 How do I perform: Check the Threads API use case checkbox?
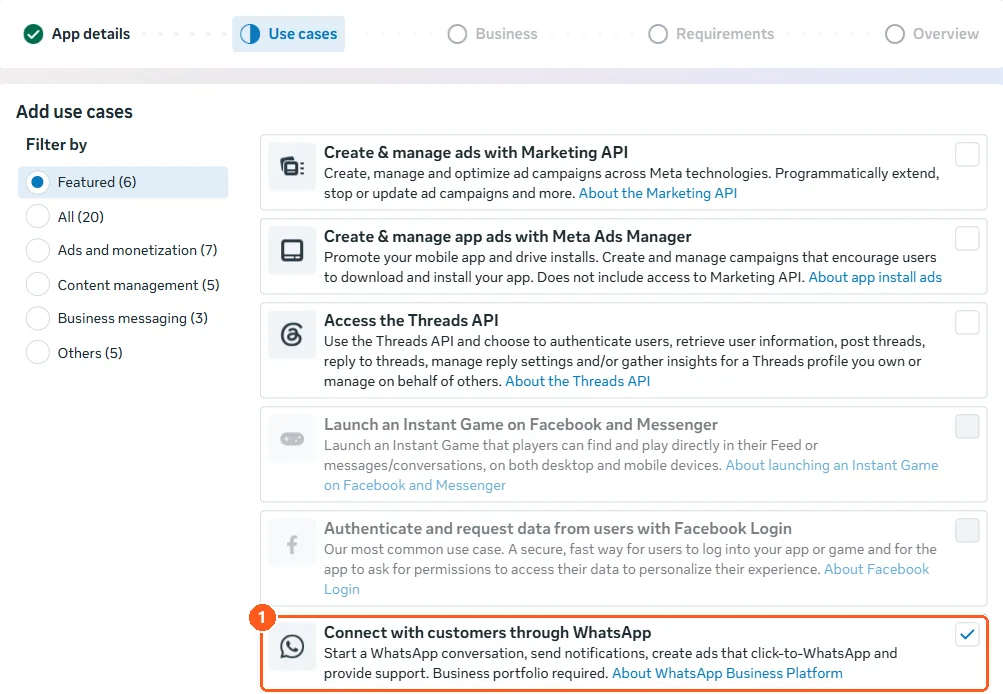point(967,322)
